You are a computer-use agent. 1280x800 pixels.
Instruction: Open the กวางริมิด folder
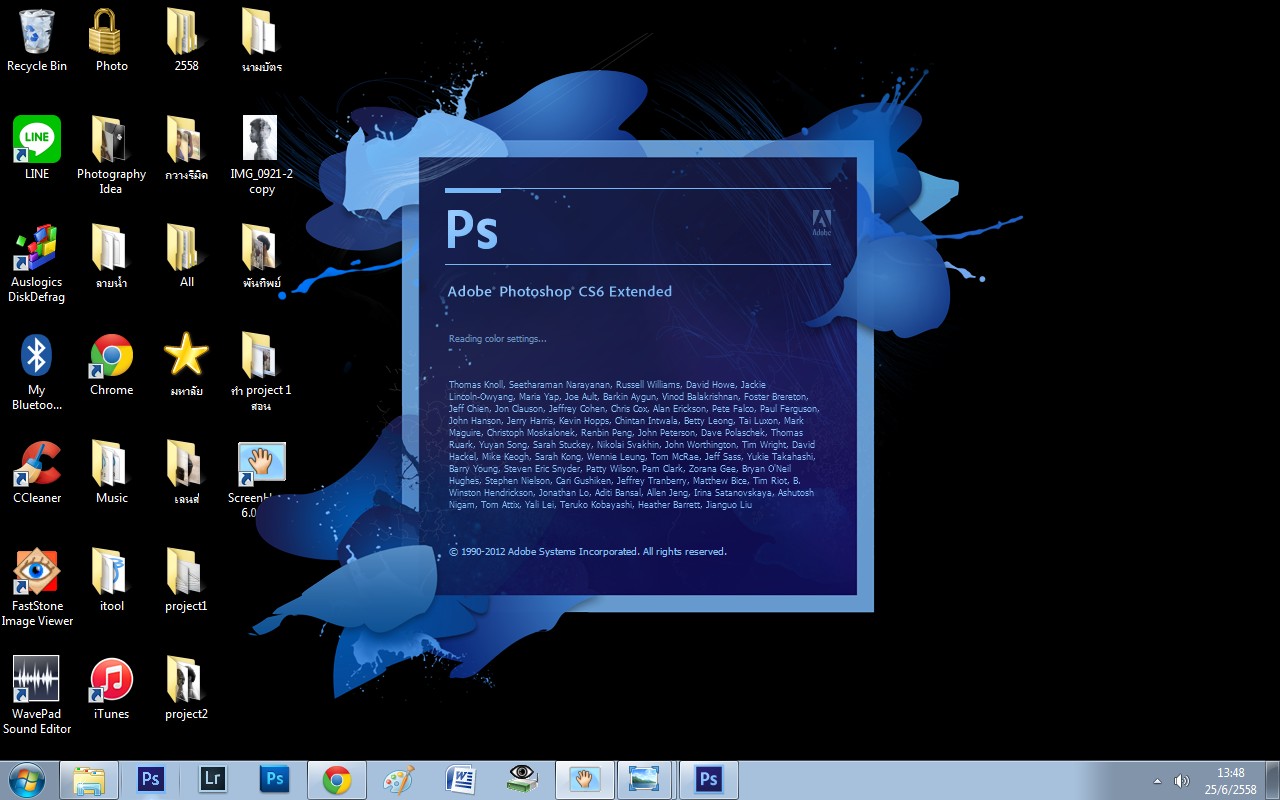click(186, 148)
